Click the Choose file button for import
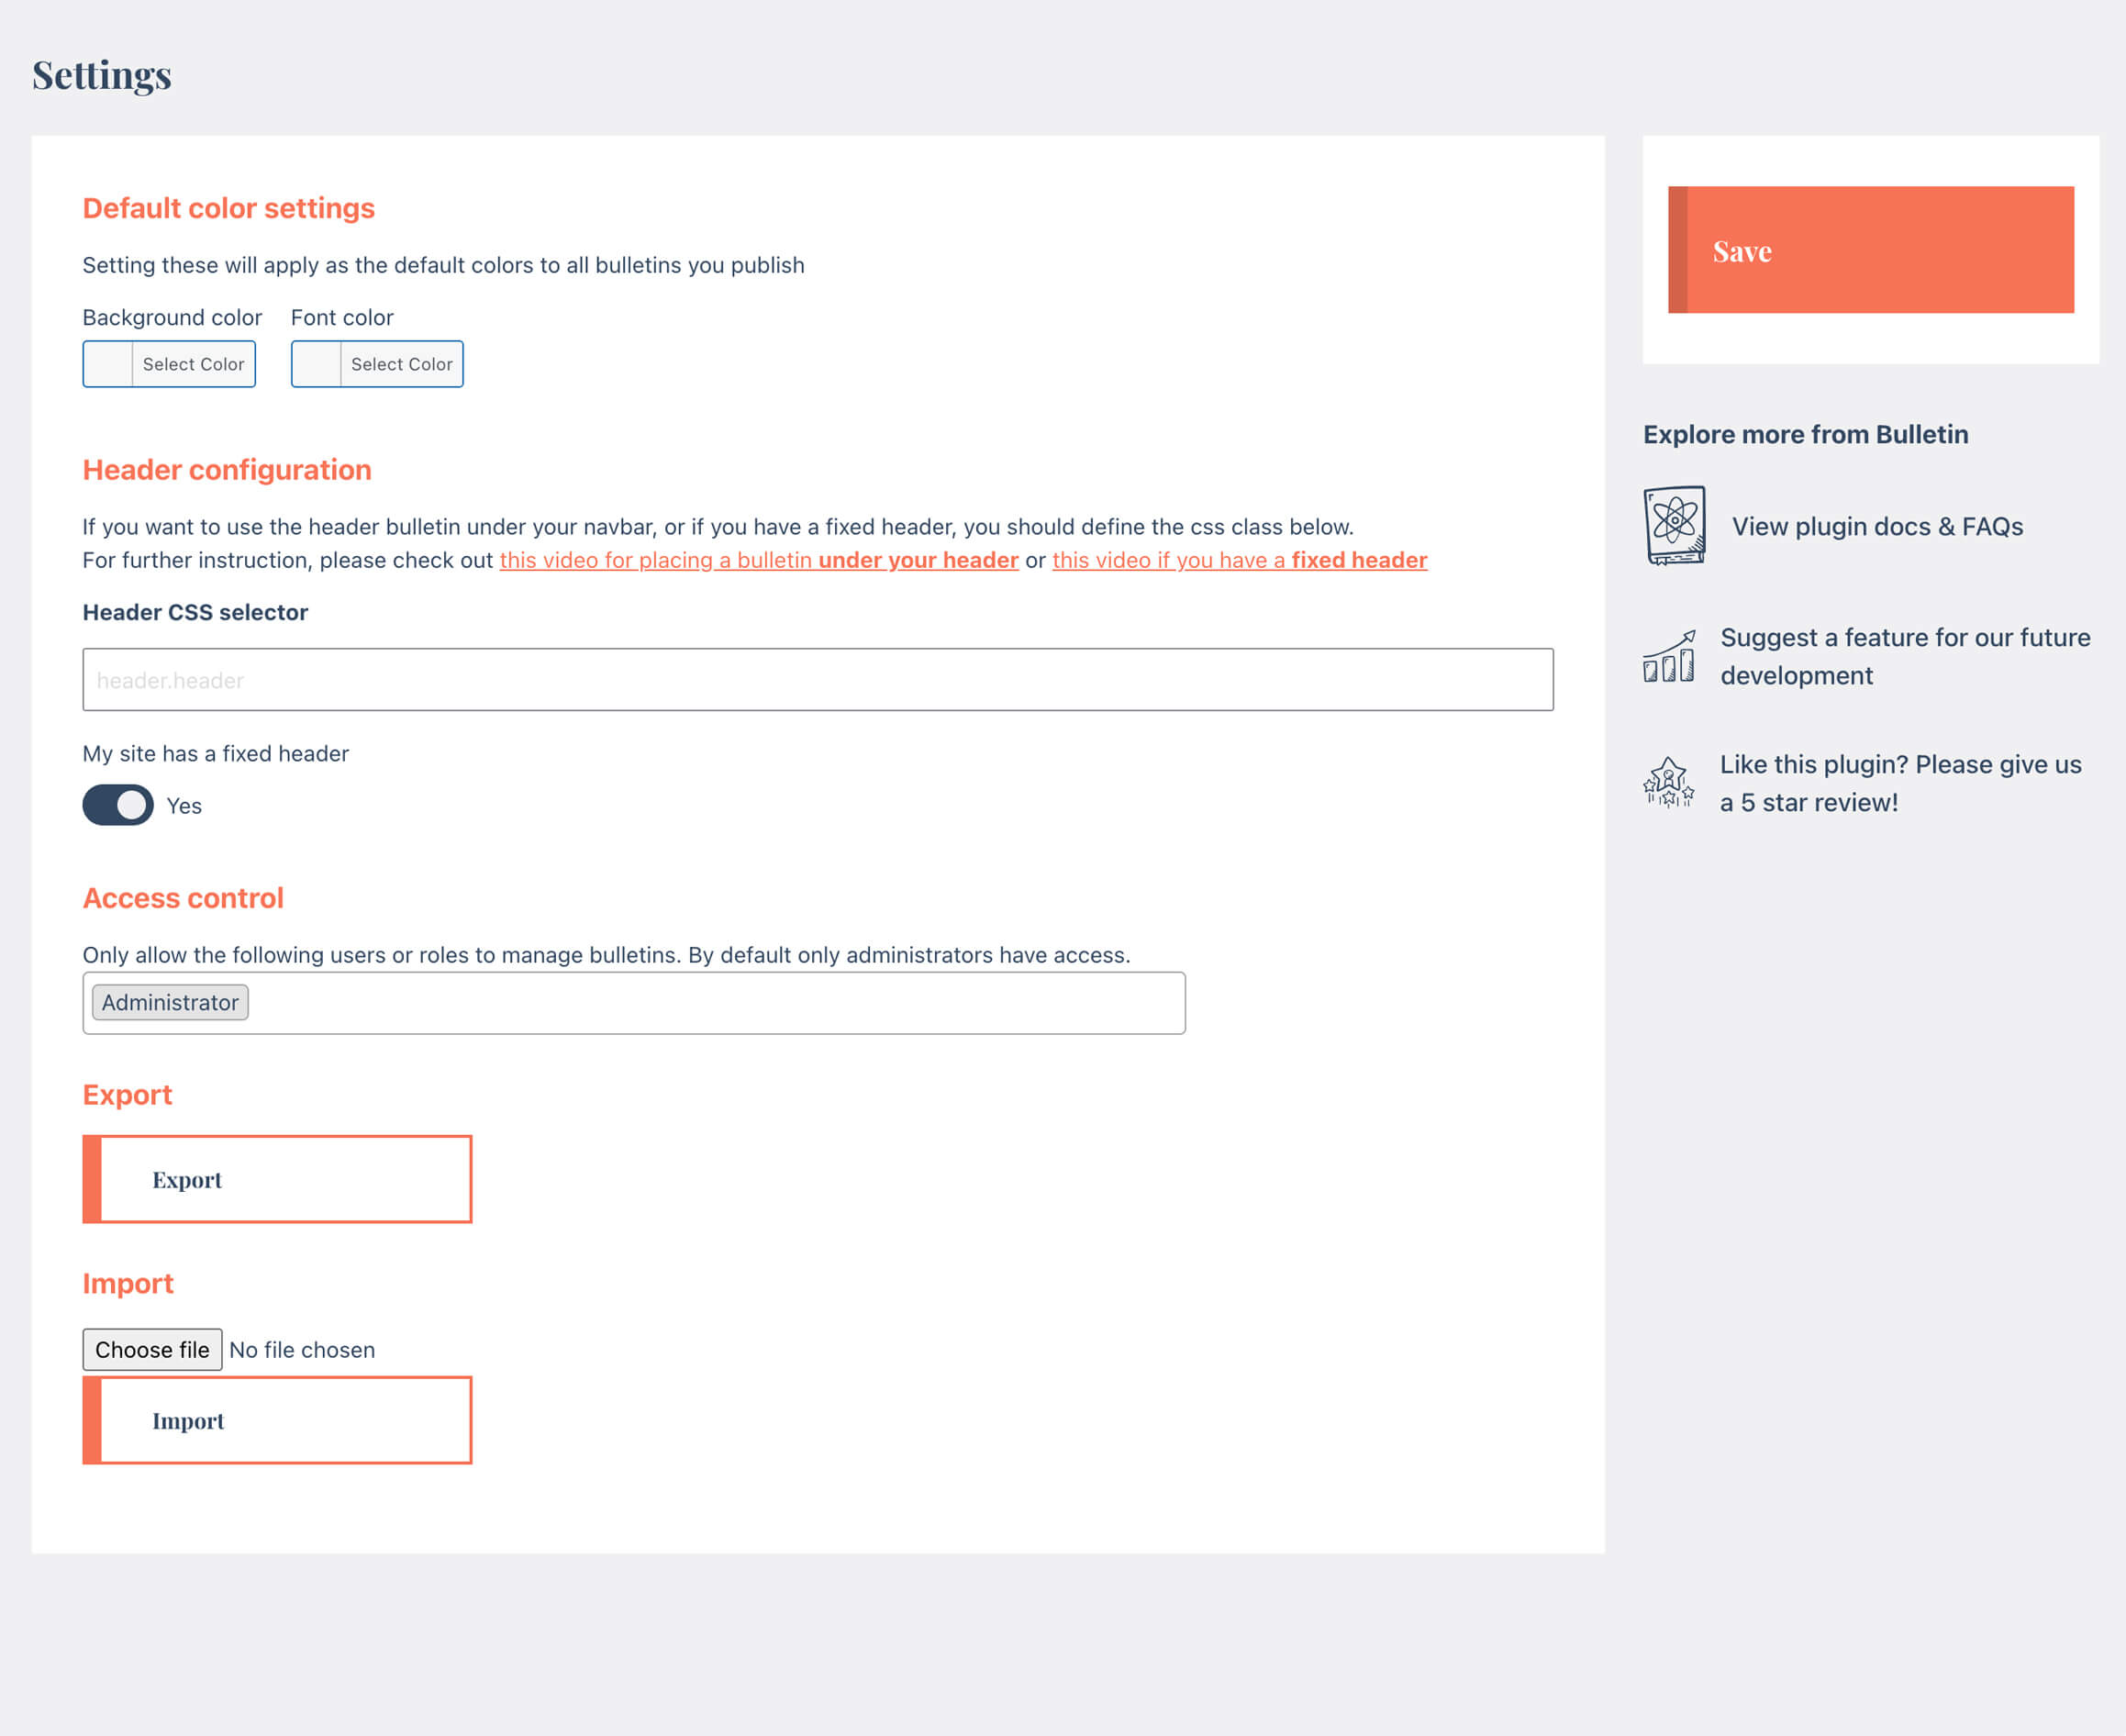The width and height of the screenshot is (2126, 1736). click(x=152, y=1348)
